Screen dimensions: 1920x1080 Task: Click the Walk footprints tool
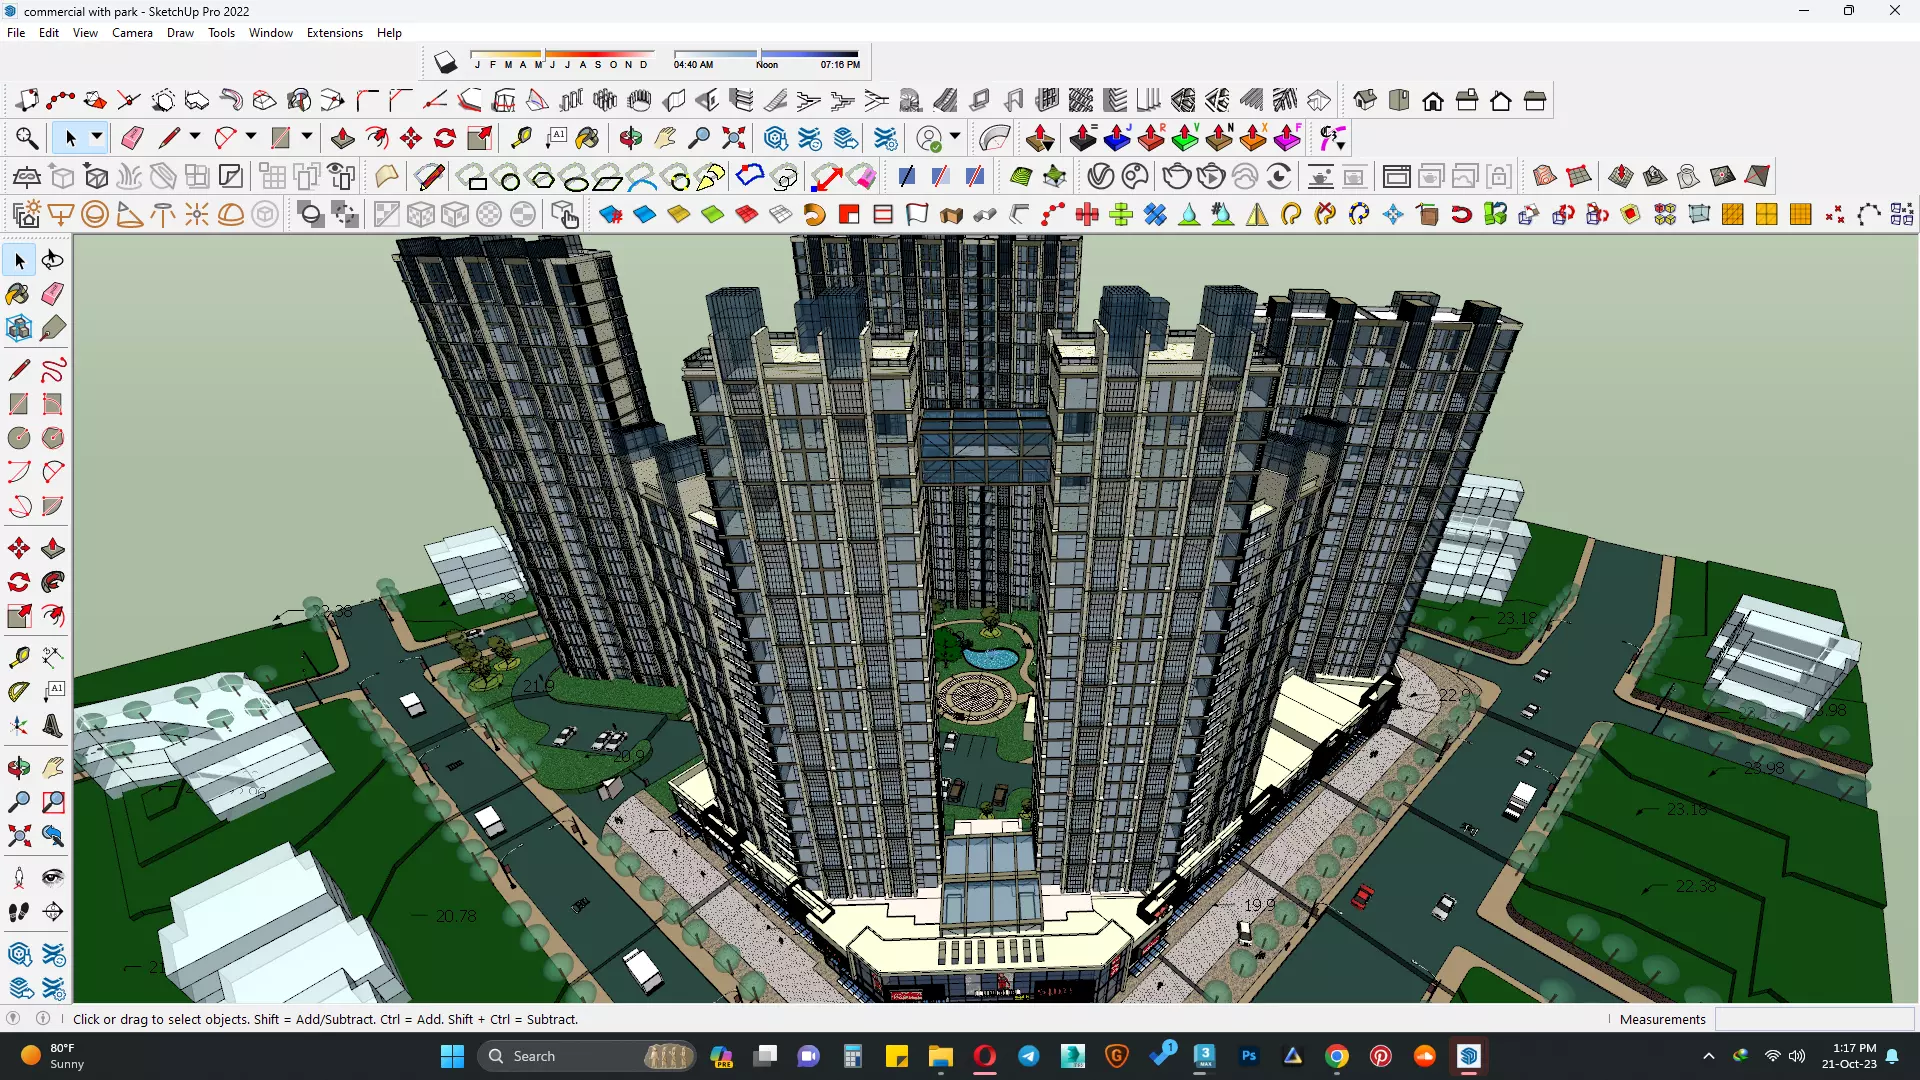point(18,912)
